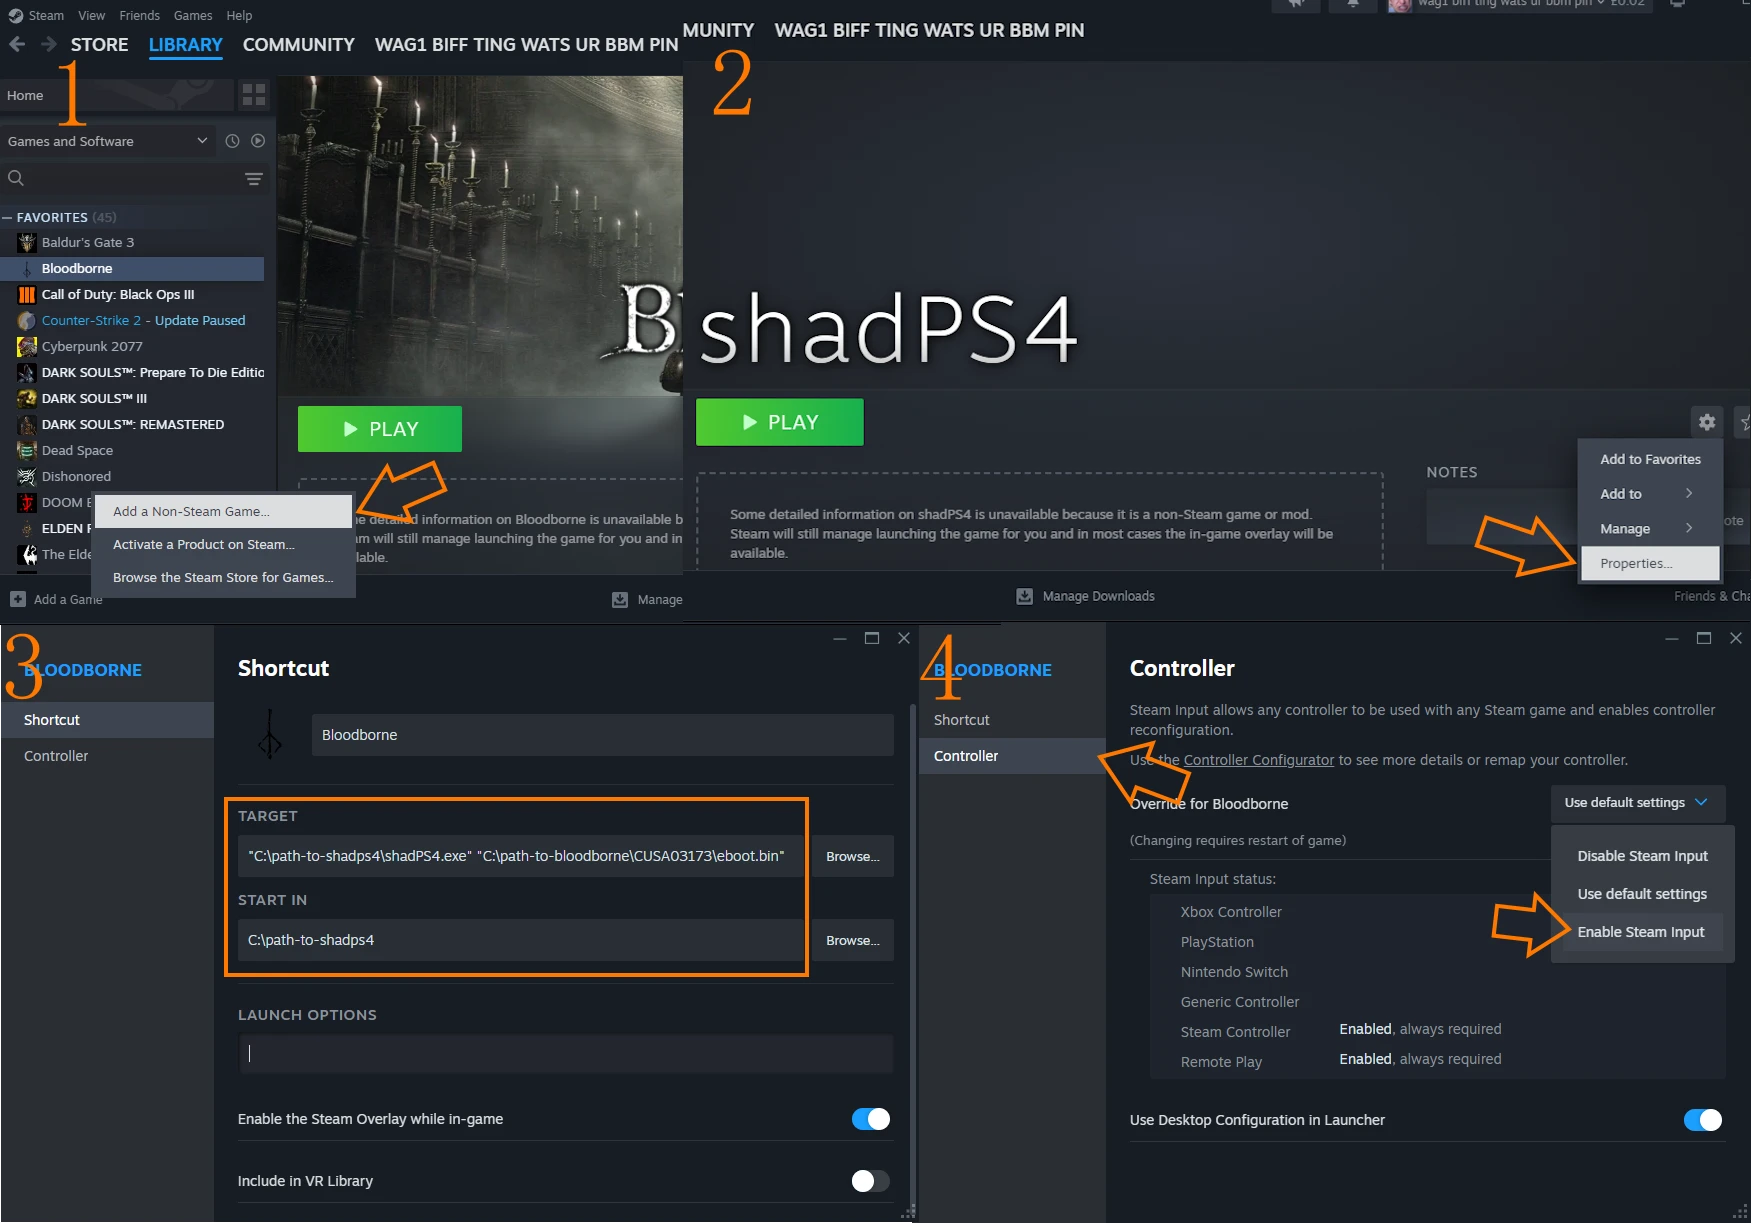The image size is (1751, 1223).
Task: Open the Games and Software dropdown
Action: [x=108, y=141]
